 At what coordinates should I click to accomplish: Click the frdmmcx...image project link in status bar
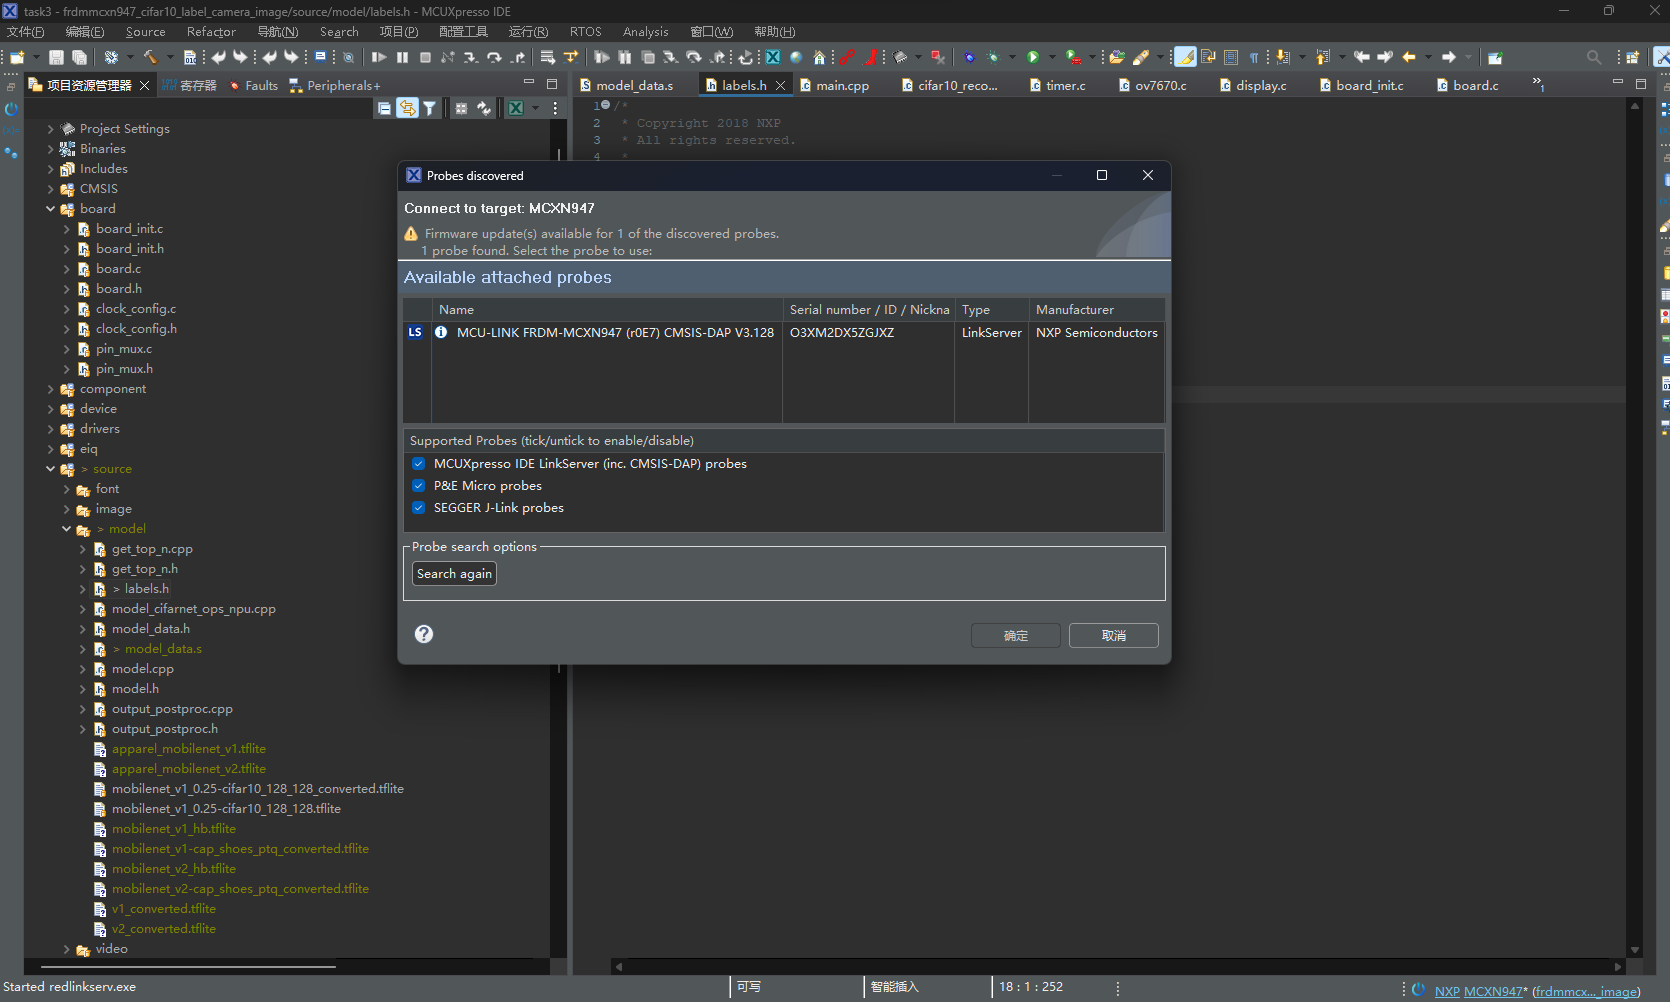tap(1587, 991)
